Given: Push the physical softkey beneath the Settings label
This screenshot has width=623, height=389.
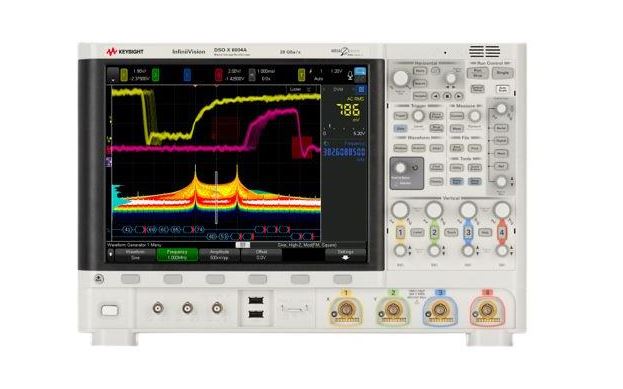Looking at the screenshot, I should [342, 279].
